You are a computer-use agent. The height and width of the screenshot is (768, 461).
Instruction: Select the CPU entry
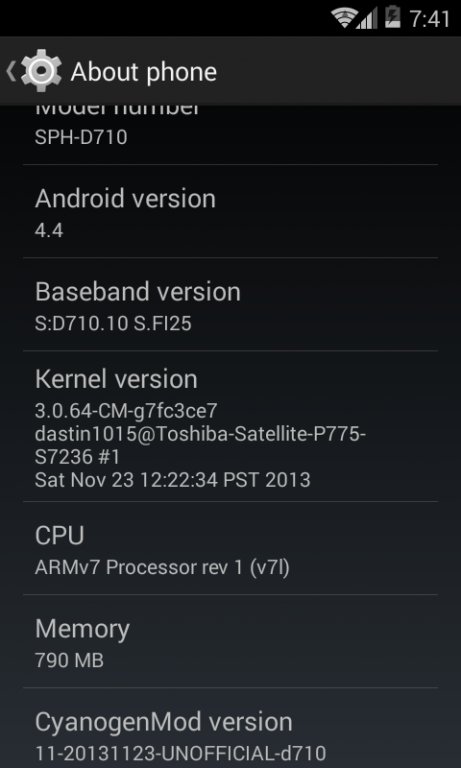pos(230,548)
